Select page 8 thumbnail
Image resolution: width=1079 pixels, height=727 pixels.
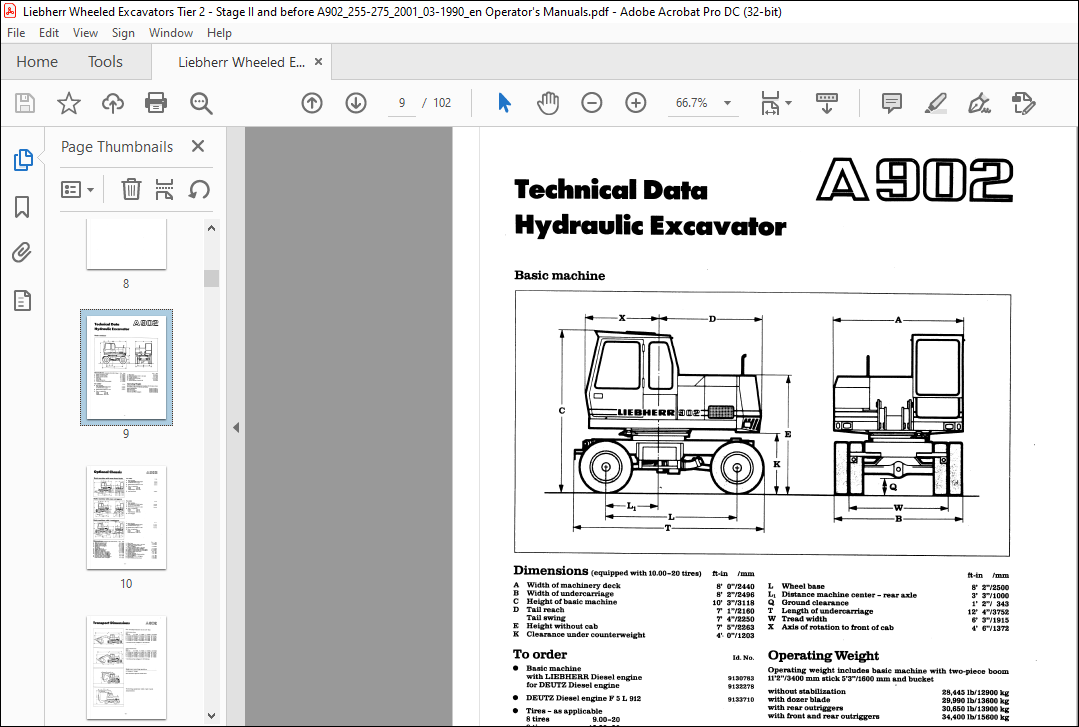[126, 244]
